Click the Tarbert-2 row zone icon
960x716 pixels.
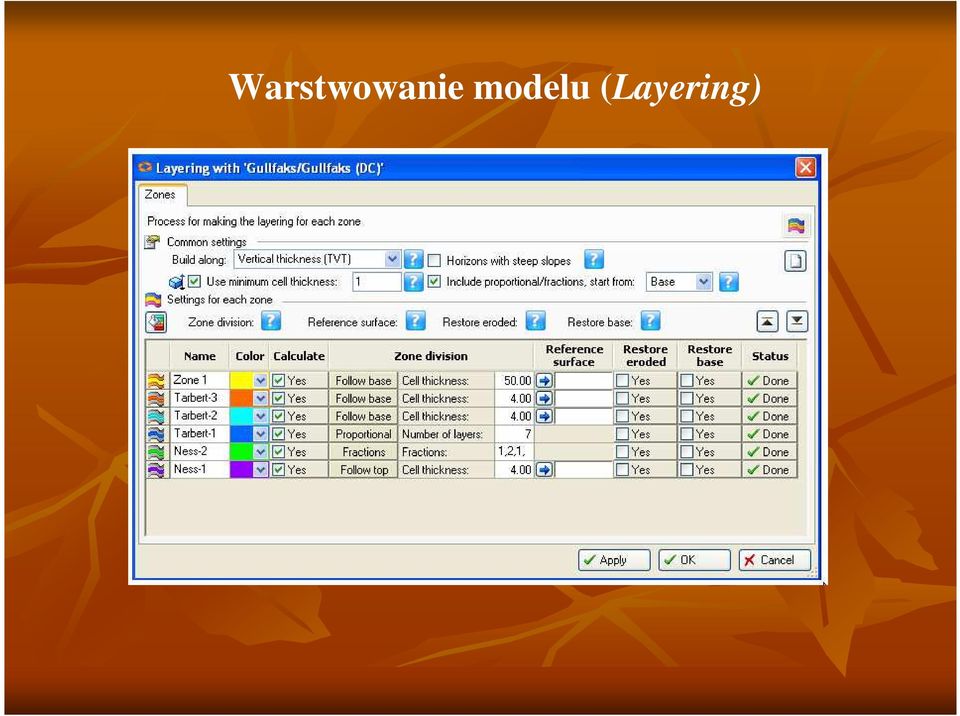point(157,416)
